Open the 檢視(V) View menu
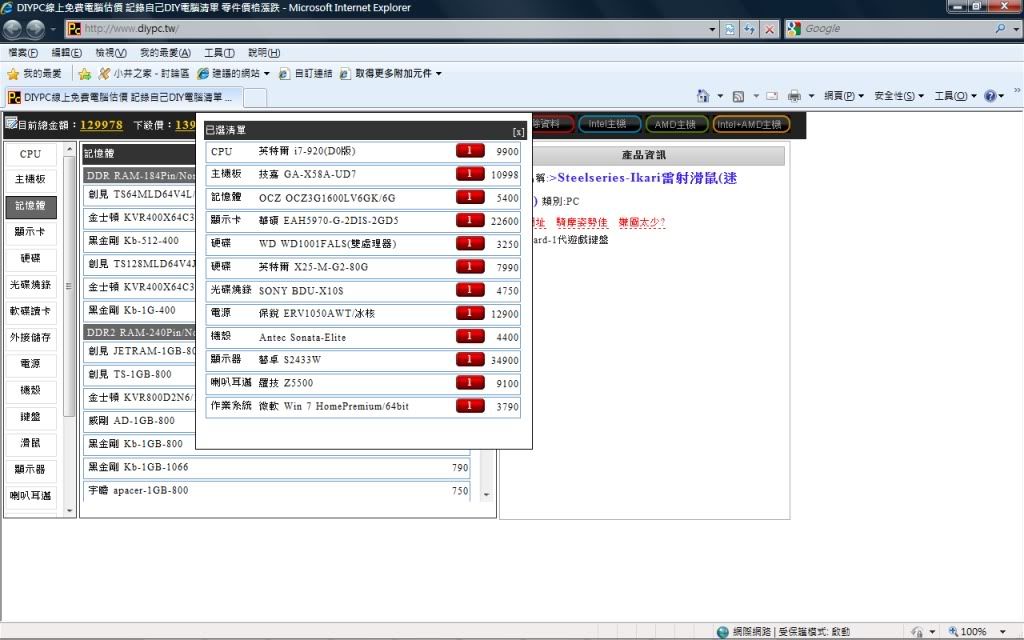Screen dimensions: 1024x640 tap(110, 52)
